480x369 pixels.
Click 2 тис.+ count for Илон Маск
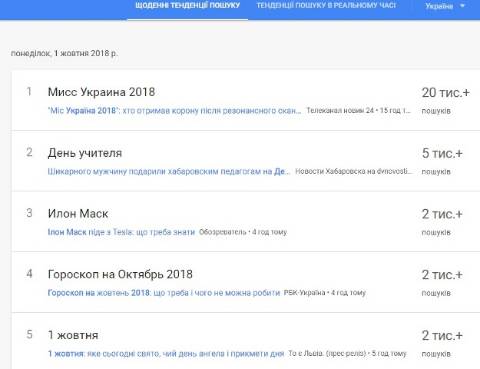(x=442, y=214)
